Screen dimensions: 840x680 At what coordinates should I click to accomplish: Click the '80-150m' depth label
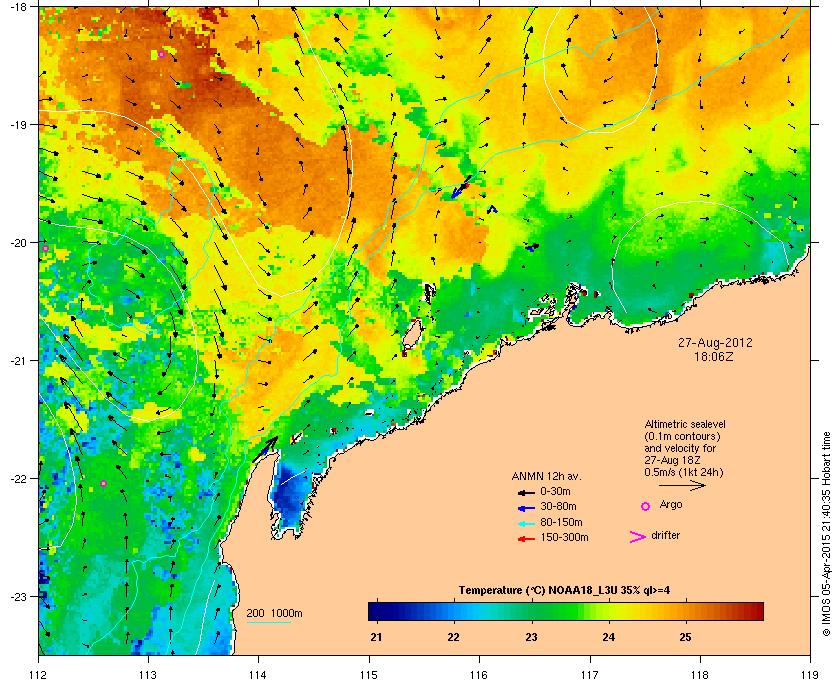(x=561, y=522)
